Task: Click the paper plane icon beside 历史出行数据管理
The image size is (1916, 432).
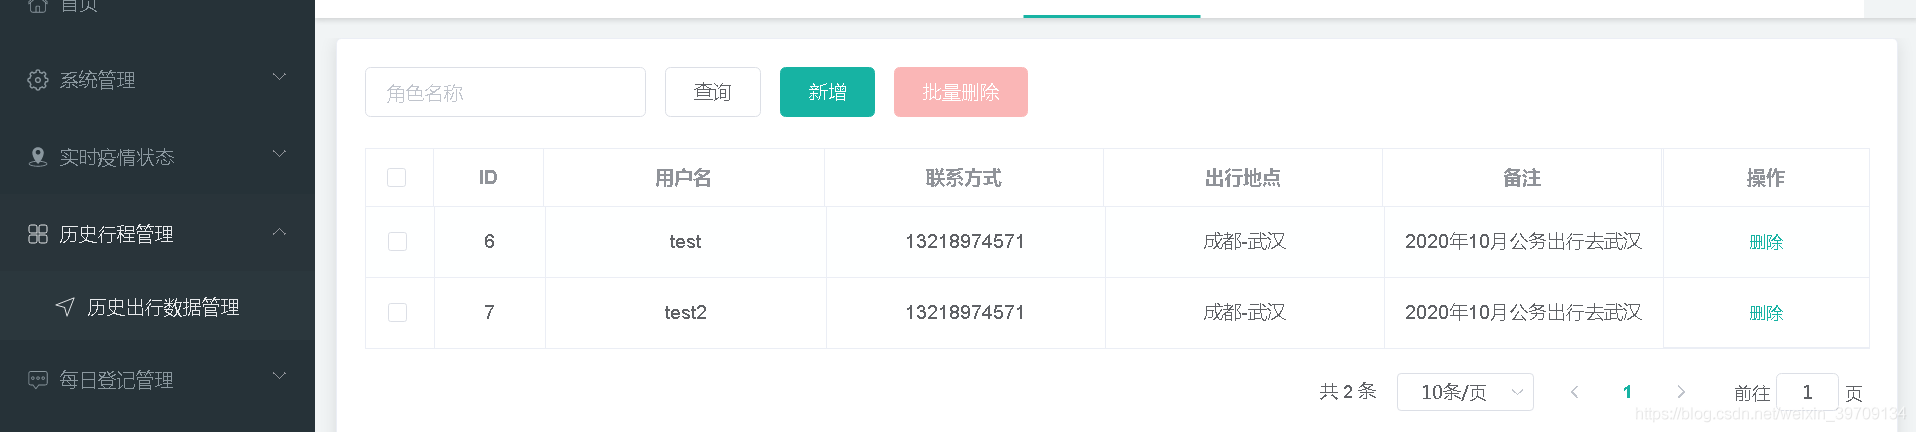Action: click(x=65, y=307)
